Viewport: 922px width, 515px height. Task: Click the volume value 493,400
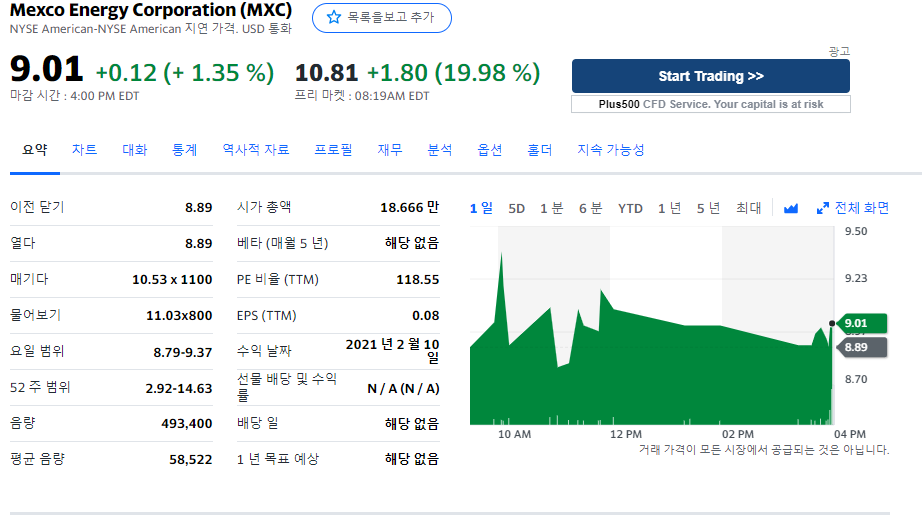coord(187,424)
